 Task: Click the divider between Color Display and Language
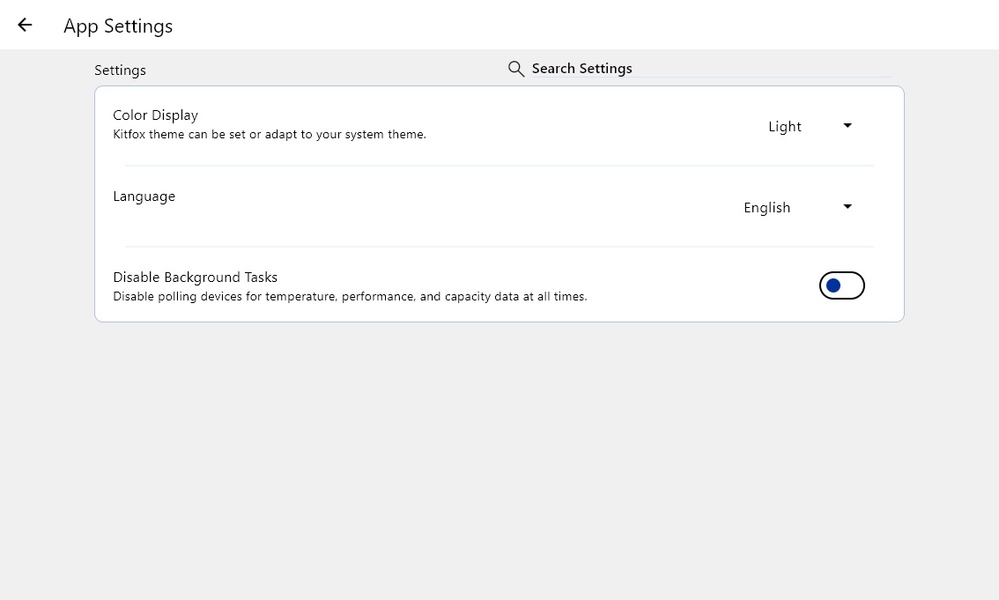pyautogui.click(x=499, y=165)
